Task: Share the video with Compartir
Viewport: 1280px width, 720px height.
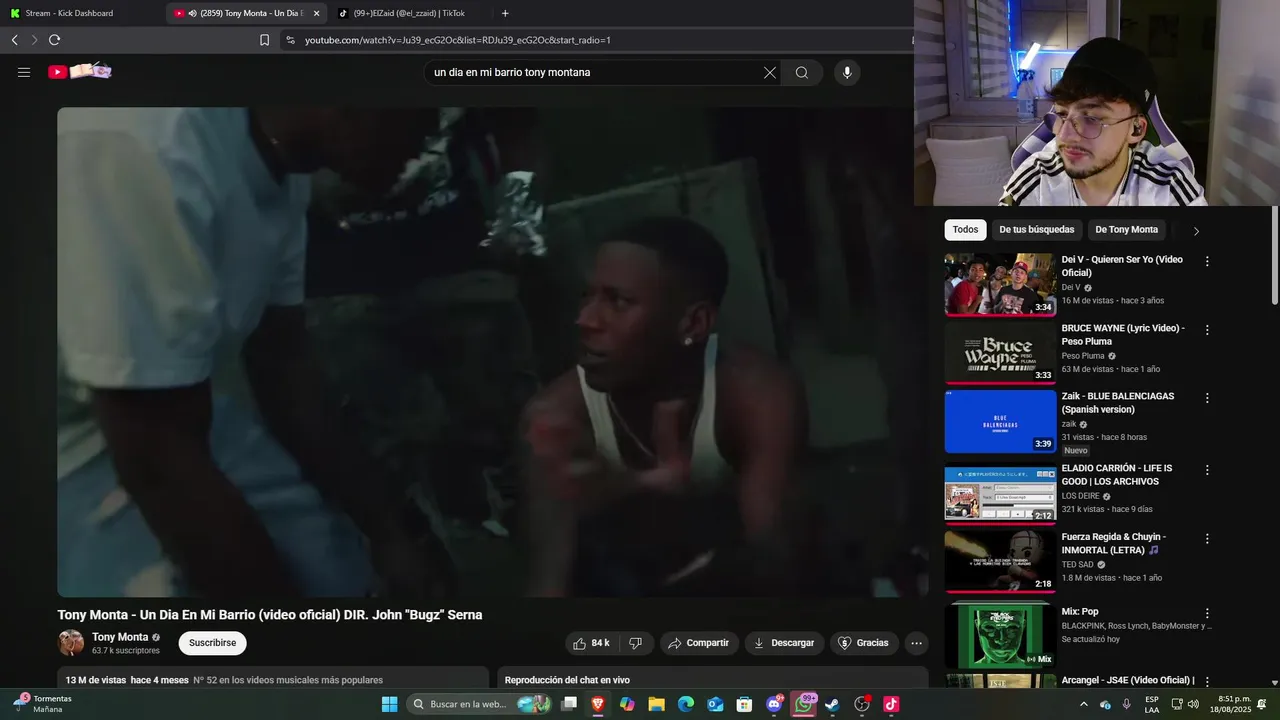Action: (698, 643)
